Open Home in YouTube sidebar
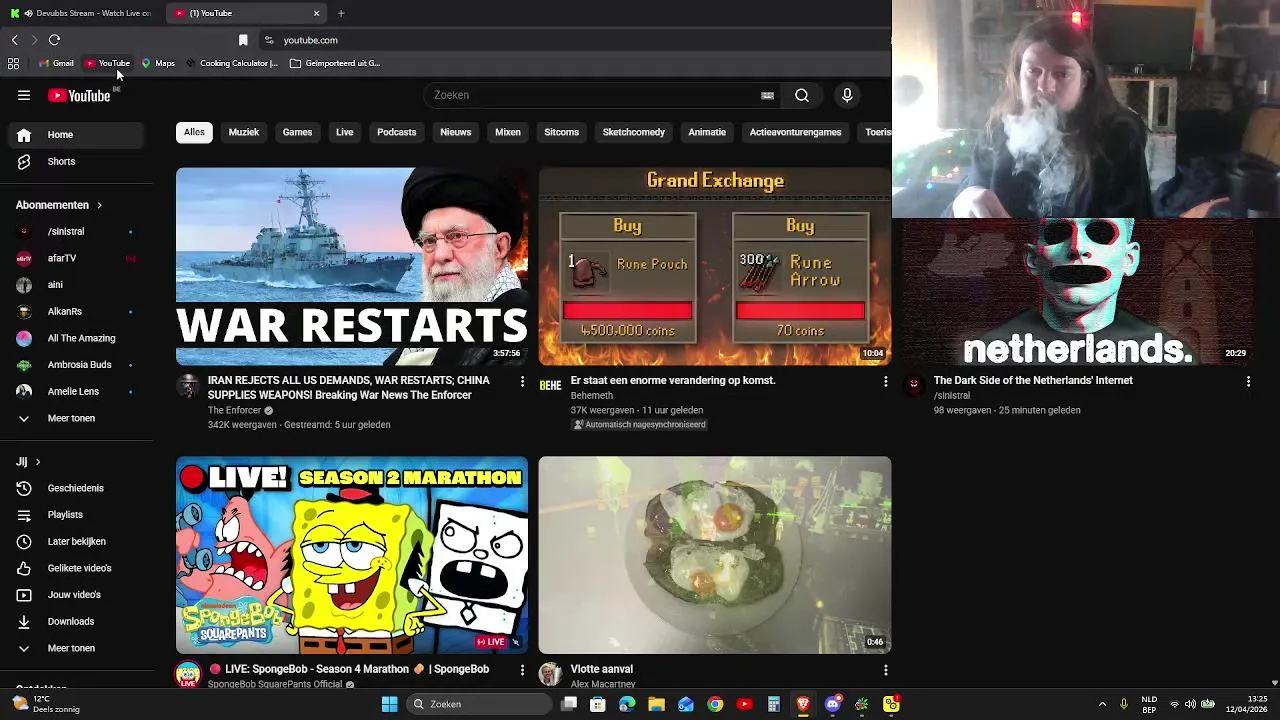 pyautogui.click(x=77, y=135)
